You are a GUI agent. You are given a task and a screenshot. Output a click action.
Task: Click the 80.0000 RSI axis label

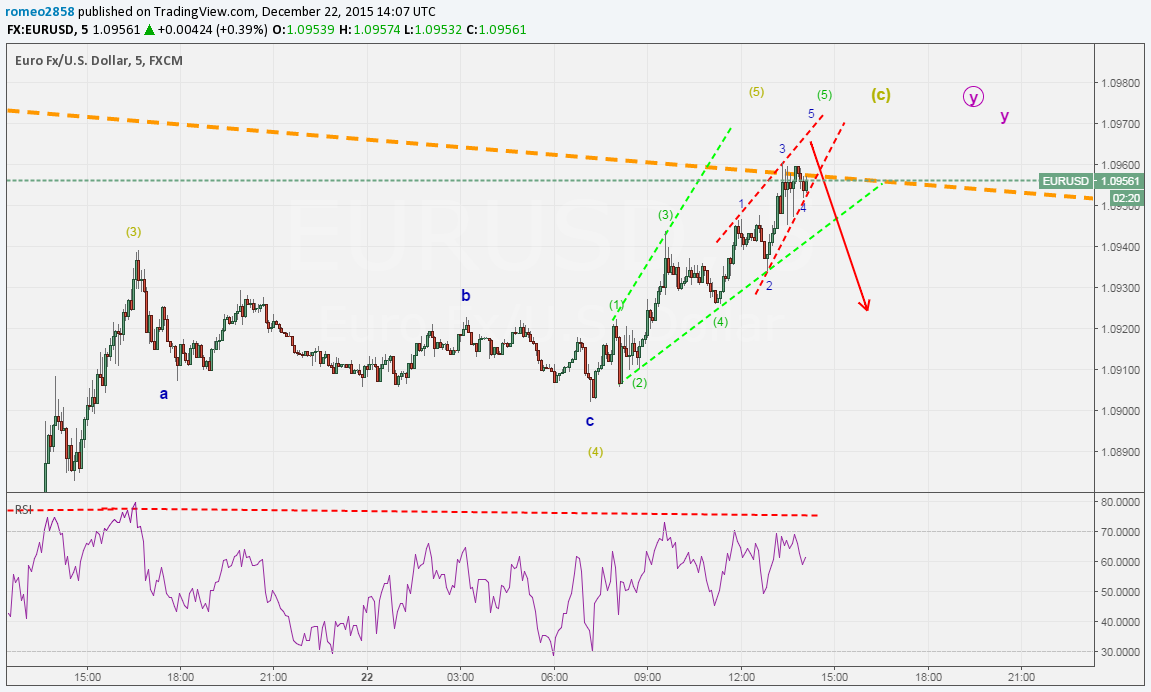(1121, 502)
